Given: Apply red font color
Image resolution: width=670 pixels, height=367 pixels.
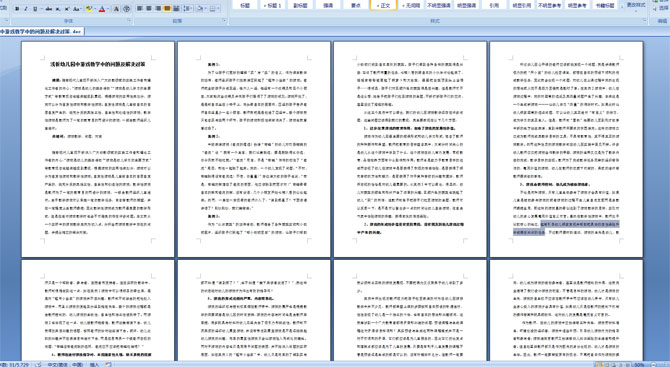Looking at the screenshot, I should pyautogui.click(x=102, y=9).
